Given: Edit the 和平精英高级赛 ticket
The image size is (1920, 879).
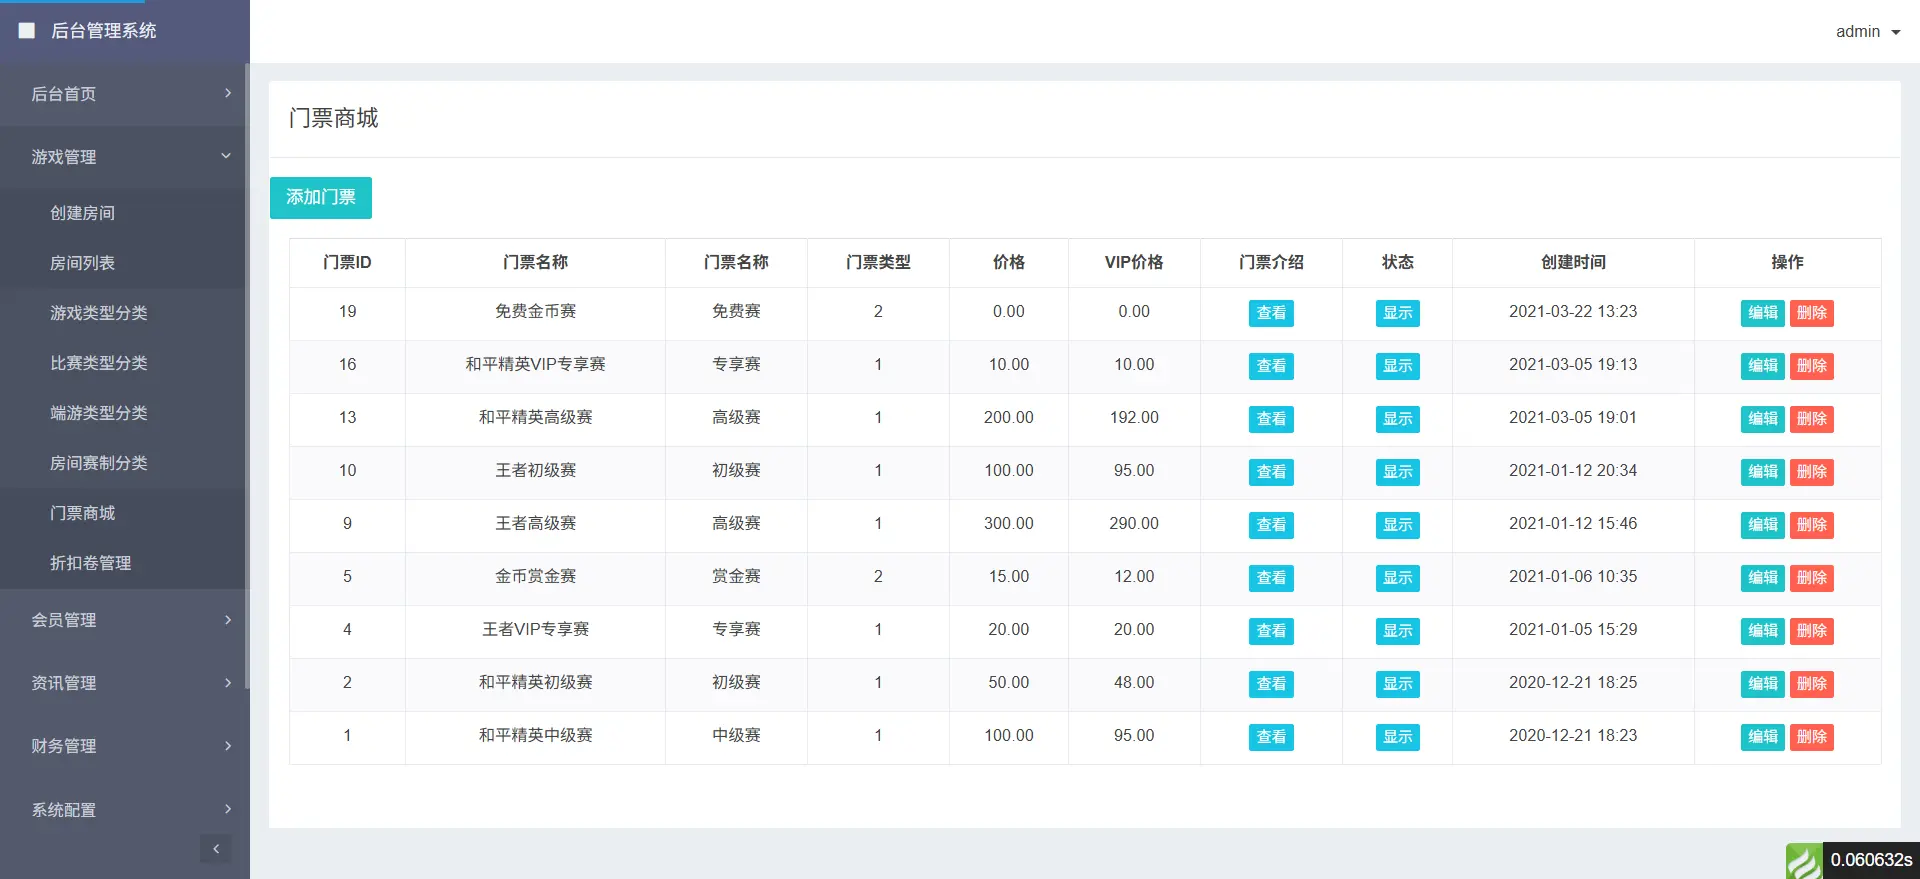Looking at the screenshot, I should (x=1762, y=419).
